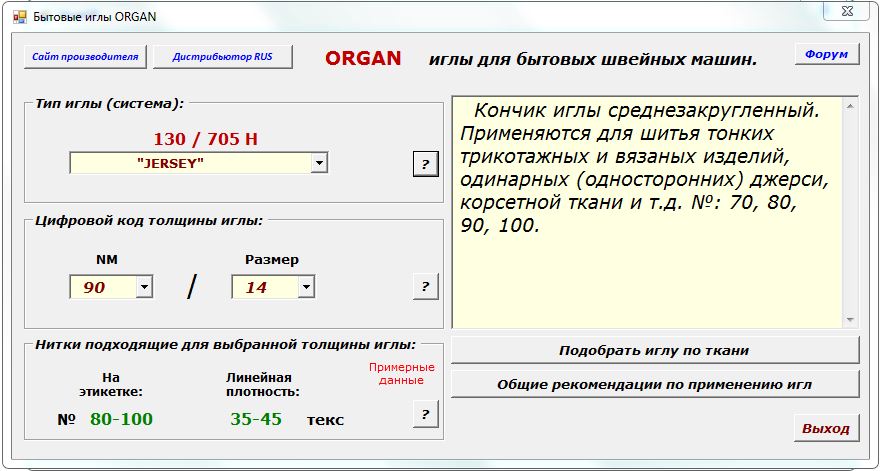The width and height of the screenshot is (880, 471).
Task: Click the application icon in the title bar
Action: 20,16
